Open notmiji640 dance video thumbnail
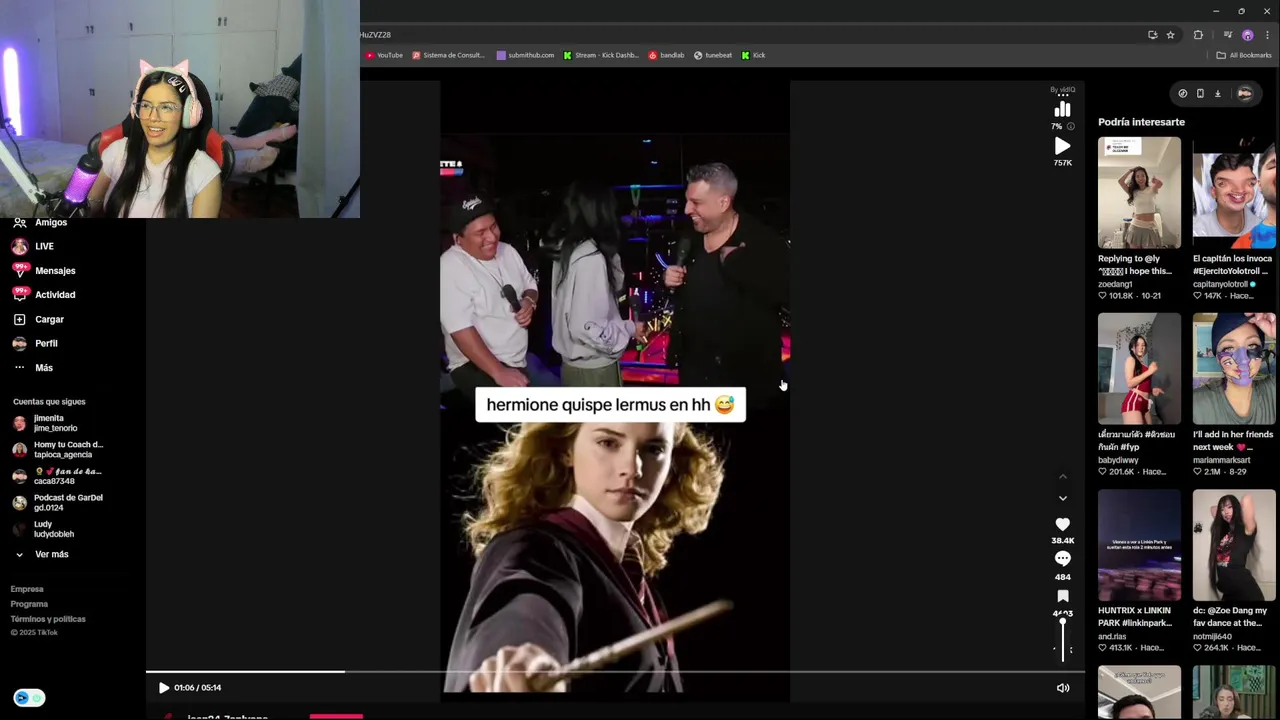1280x720 pixels. click(x=1234, y=545)
